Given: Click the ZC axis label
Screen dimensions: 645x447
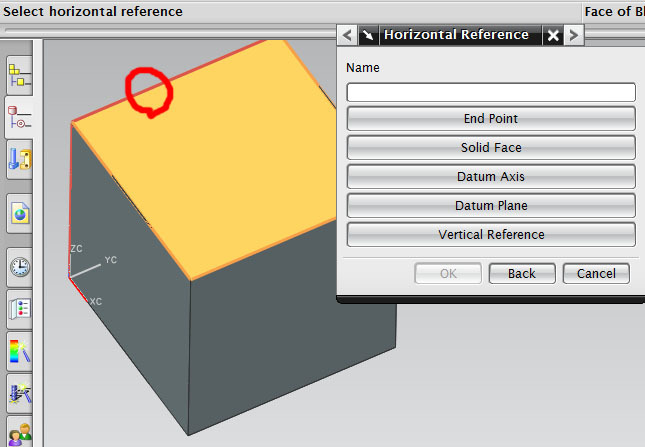Looking at the screenshot, I should pos(77,248).
